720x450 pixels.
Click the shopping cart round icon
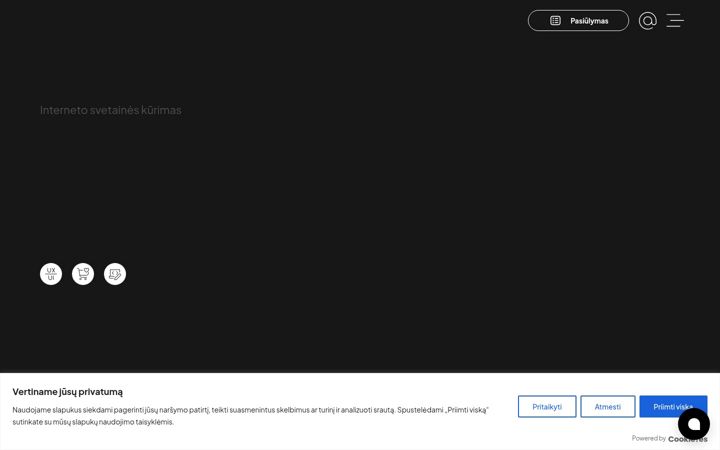click(83, 274)
